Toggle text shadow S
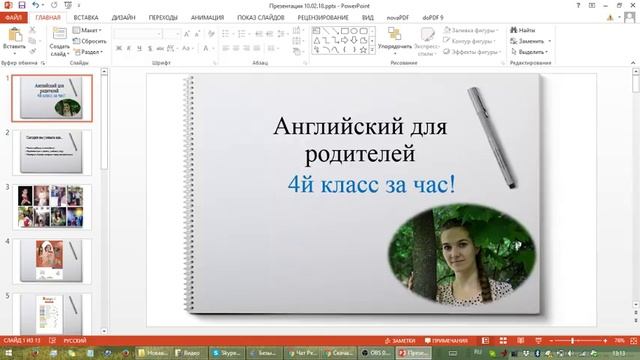 150,48
